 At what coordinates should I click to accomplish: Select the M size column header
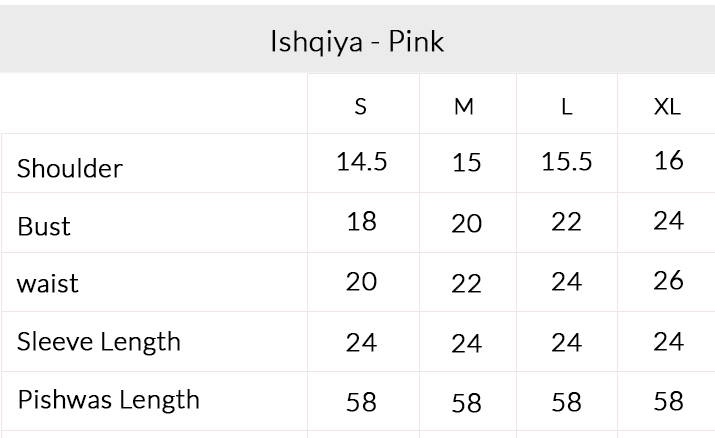click(464, 107)
